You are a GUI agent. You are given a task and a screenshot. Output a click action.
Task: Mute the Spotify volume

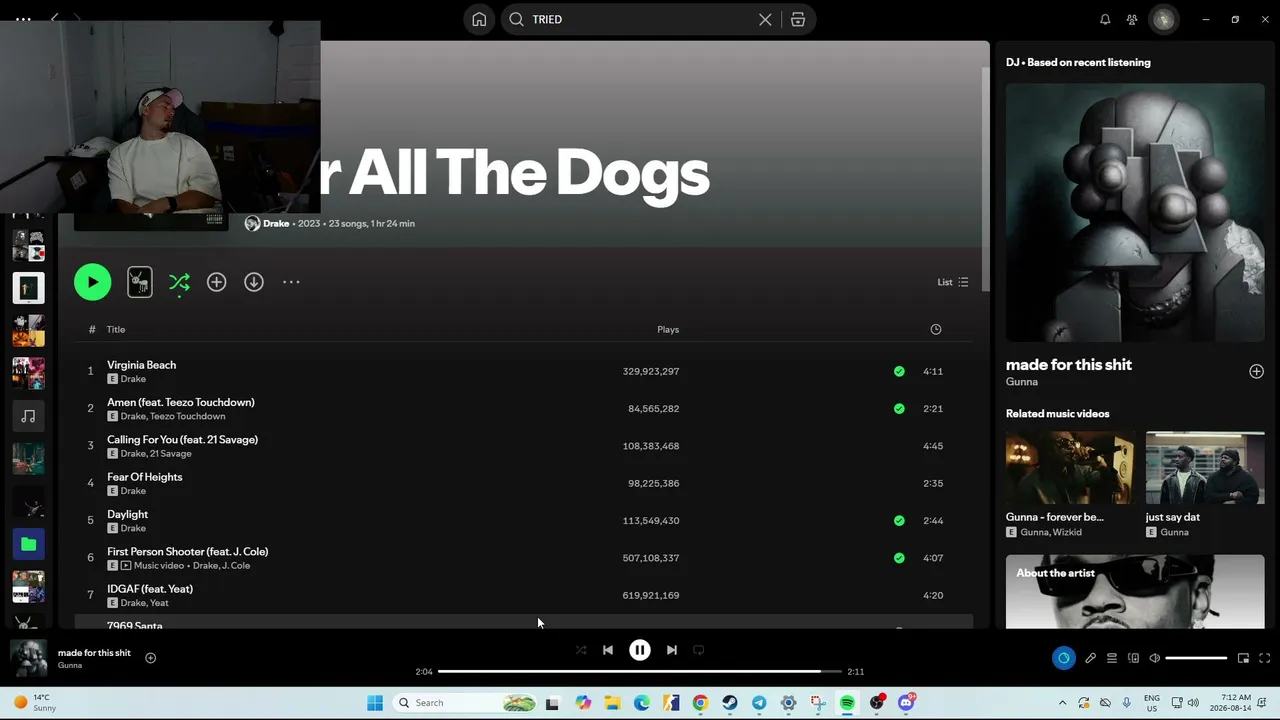pos(1154,658)
